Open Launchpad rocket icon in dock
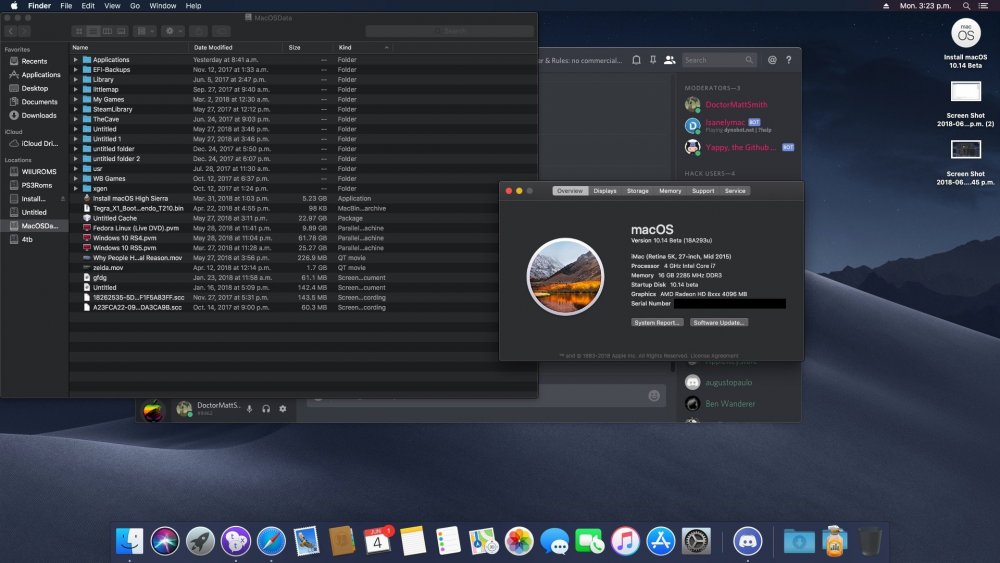The height and width of the screenshot is (563, 1000). [x=200, y=541]
